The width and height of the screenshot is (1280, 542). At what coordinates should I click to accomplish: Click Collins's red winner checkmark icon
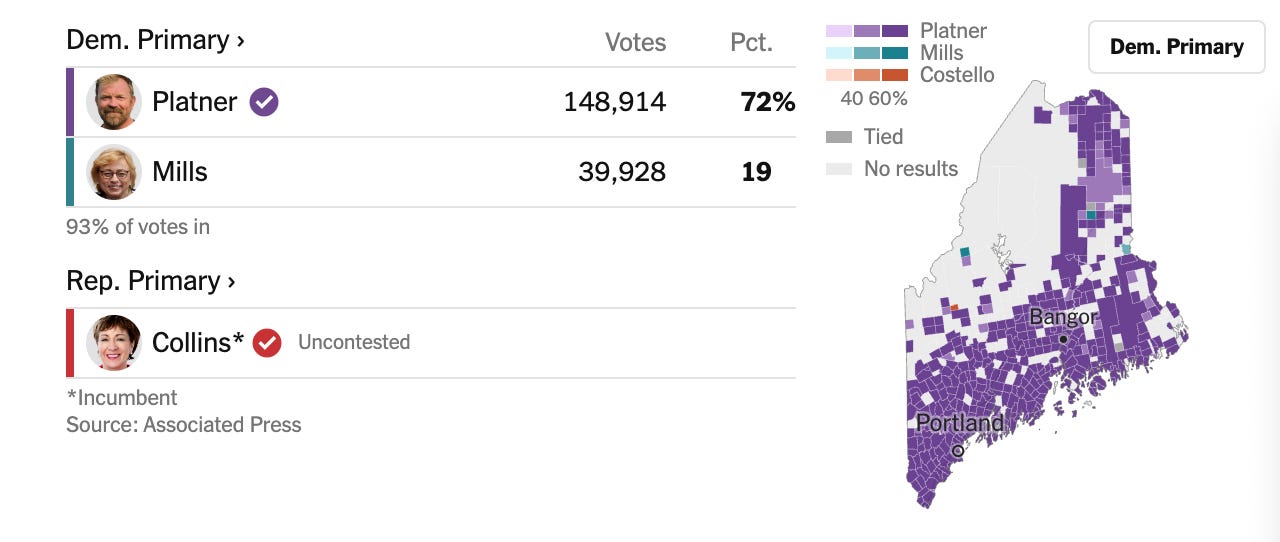[x=266, y=343]
